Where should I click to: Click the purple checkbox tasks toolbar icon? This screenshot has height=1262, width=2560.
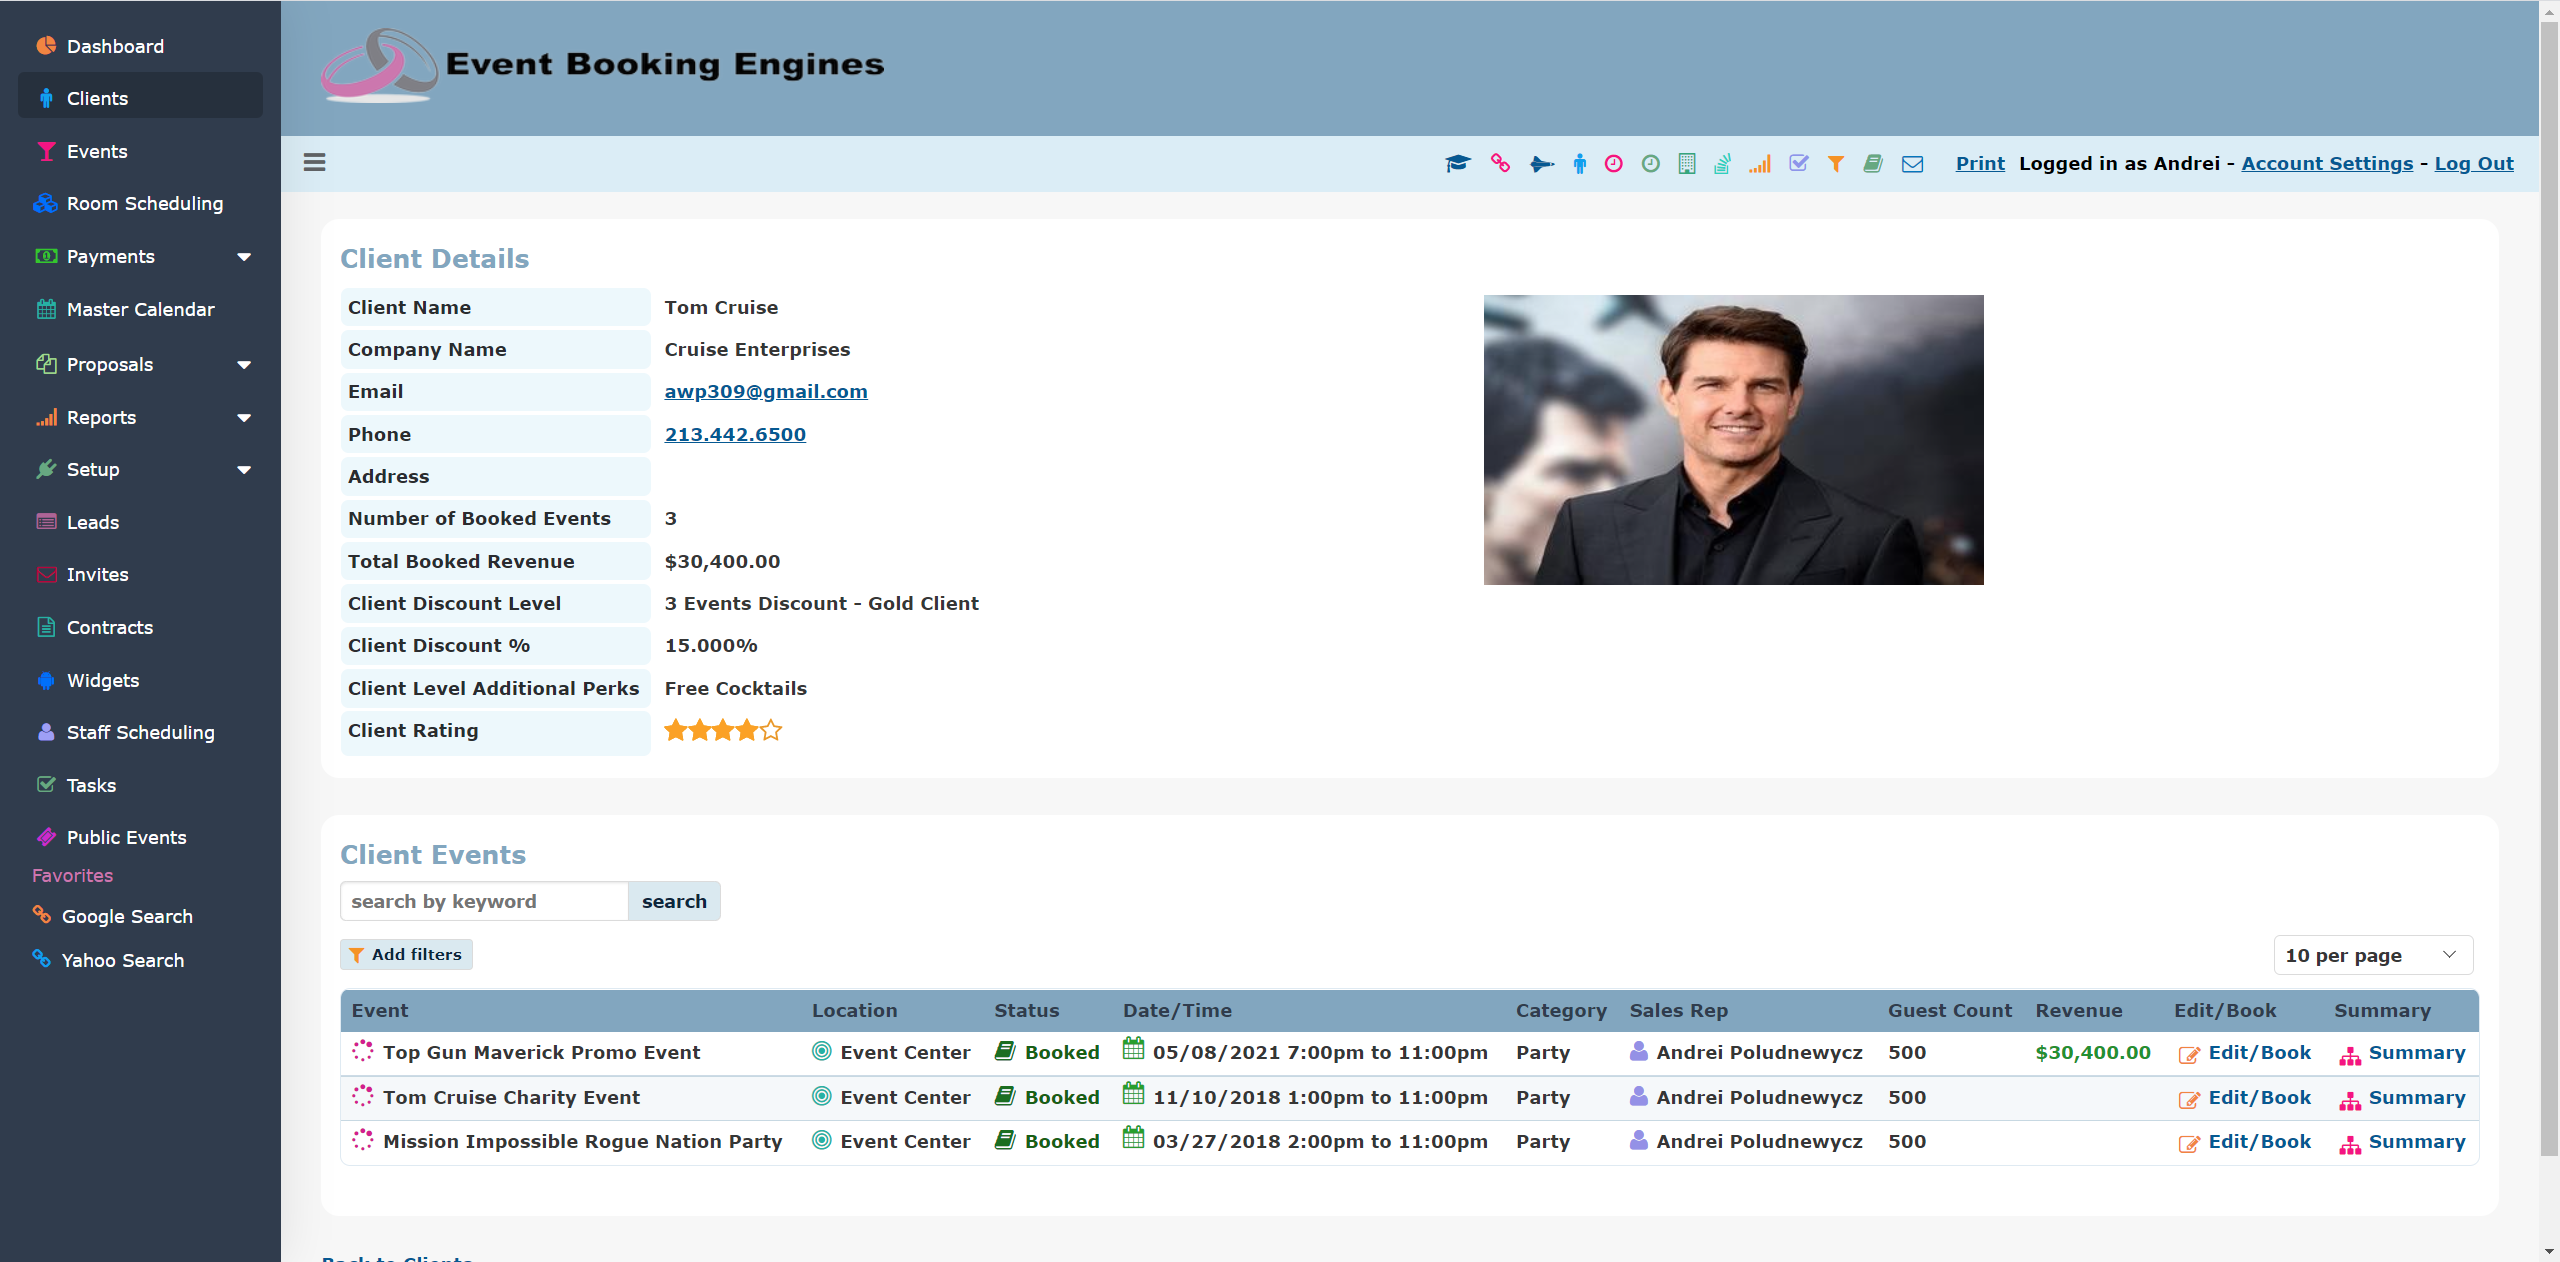point(1798,164)
